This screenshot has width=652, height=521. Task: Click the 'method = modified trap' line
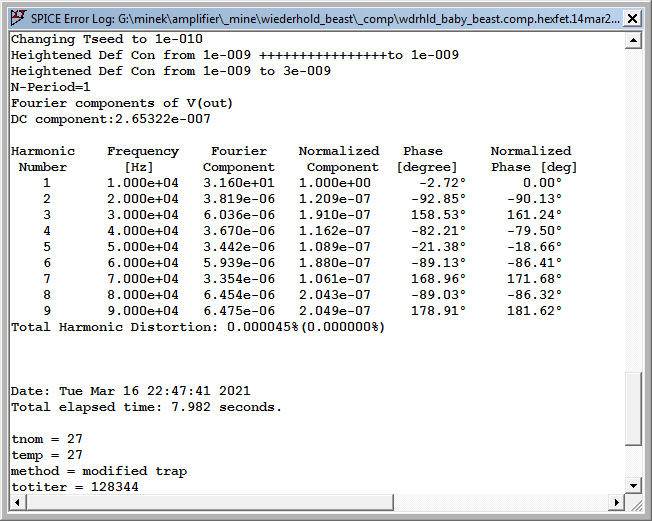99,471
